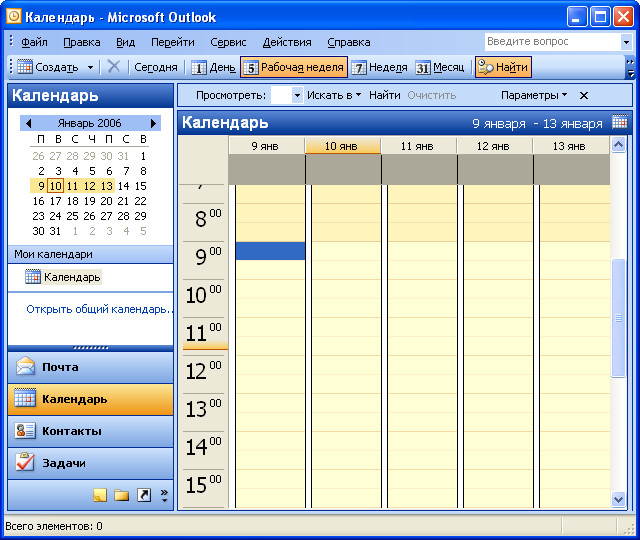The width and height of the screenshot is (640, 540).
Task: Click the Folder List icon
Action: 122,495
